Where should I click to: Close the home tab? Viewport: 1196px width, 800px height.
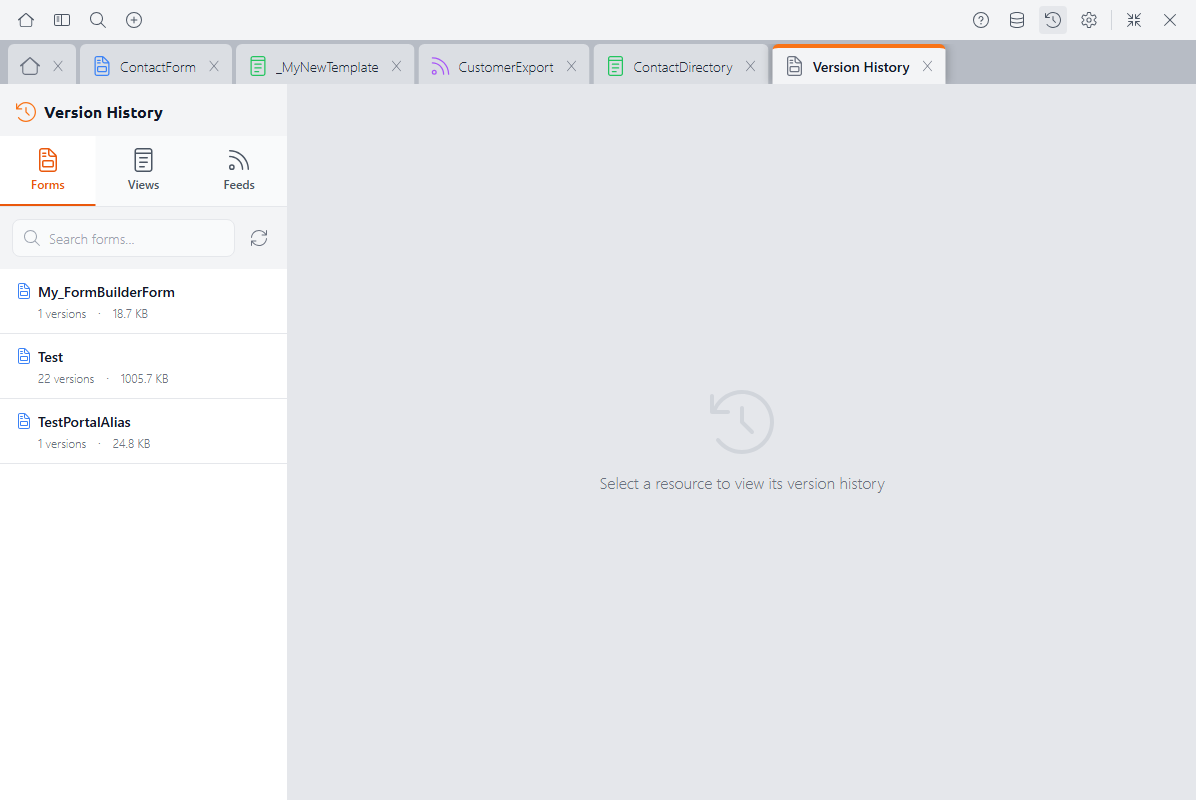tap(58, 66)
